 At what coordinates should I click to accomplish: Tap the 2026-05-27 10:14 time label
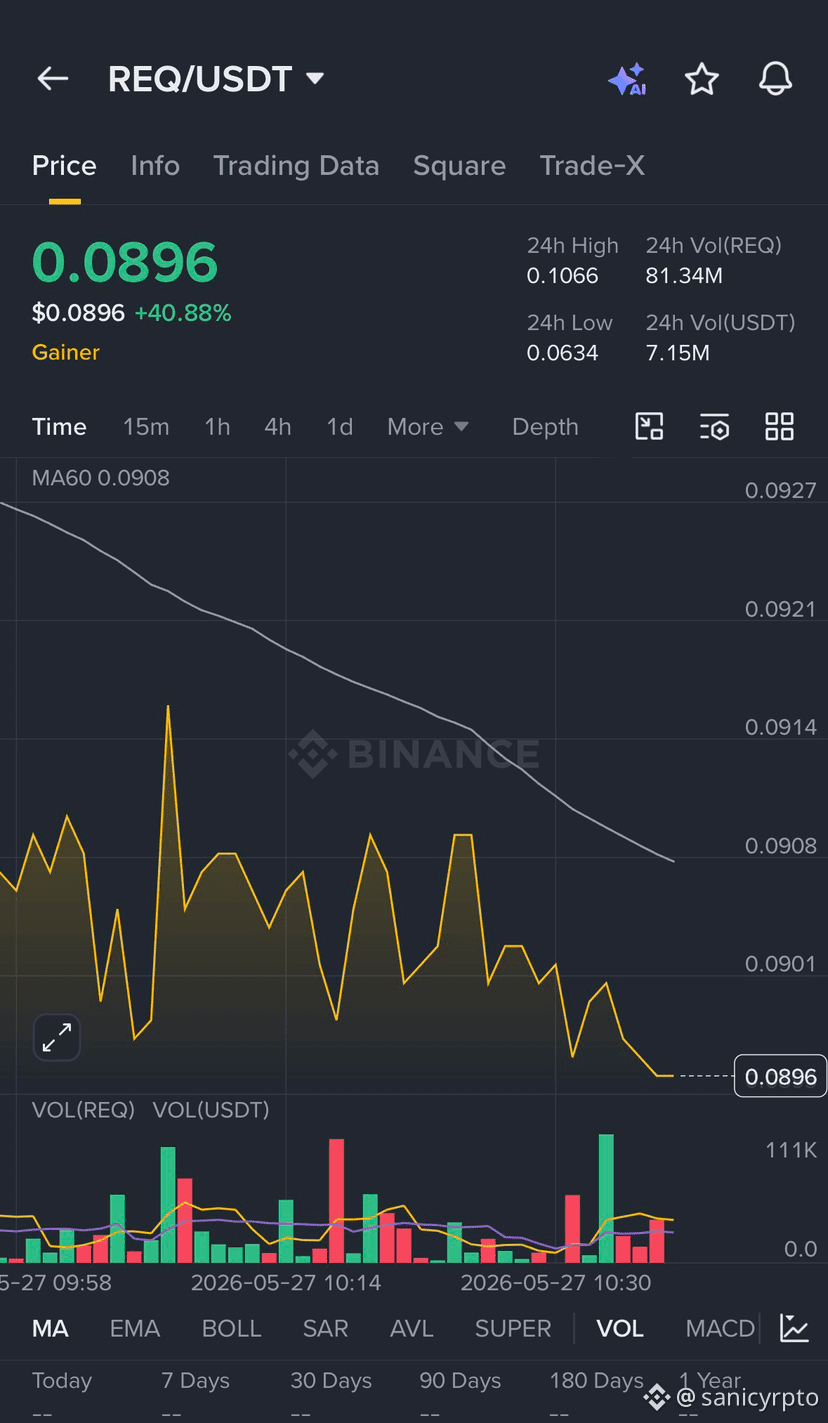tap(286, 1282)
